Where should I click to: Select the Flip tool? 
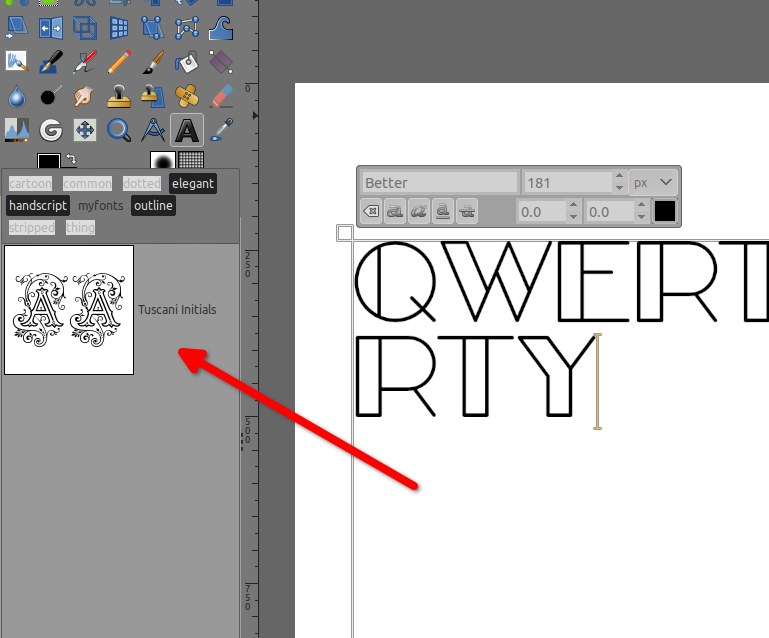pos(51,28)
